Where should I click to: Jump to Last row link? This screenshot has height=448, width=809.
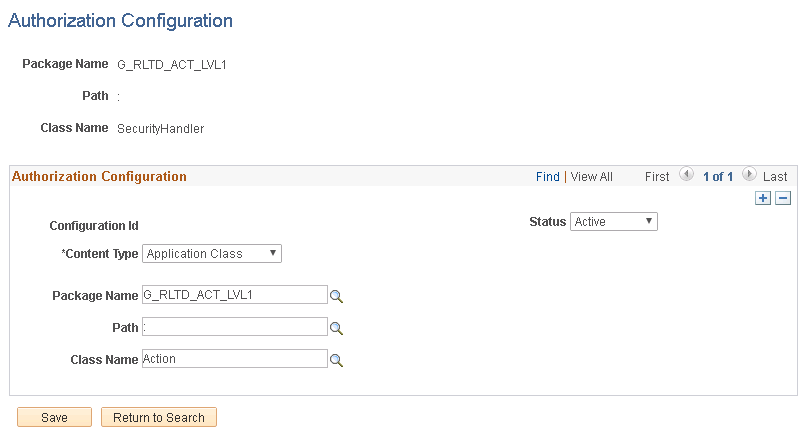pos(775,177)
